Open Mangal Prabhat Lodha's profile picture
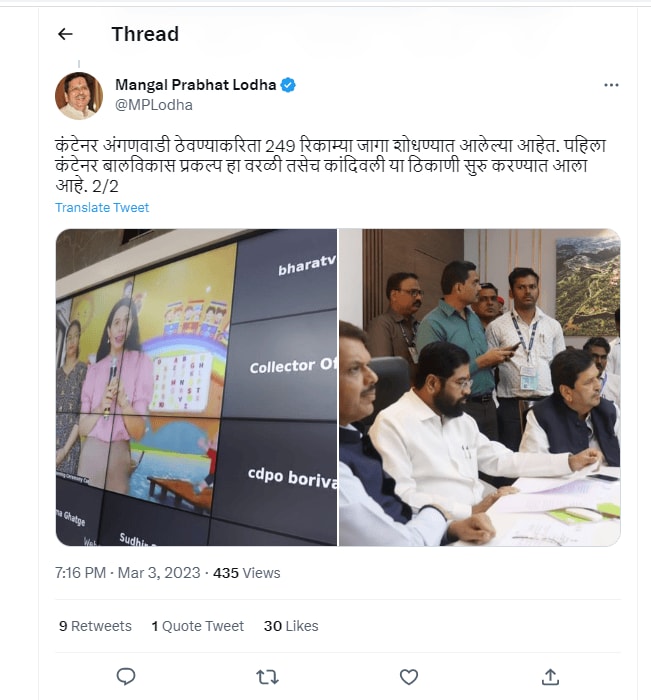Viewport: 651px width, 700px height. coord(79,96)
